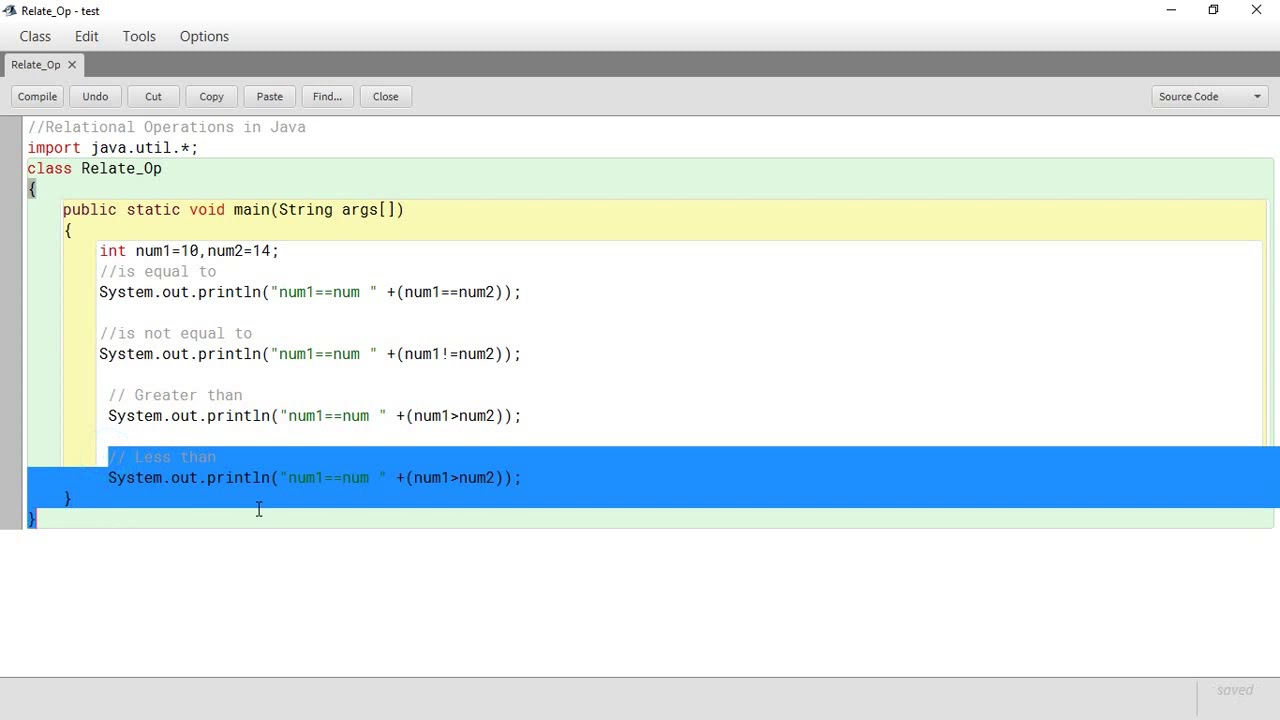Click the "//is equal to" comment

(x=157, y=272)
